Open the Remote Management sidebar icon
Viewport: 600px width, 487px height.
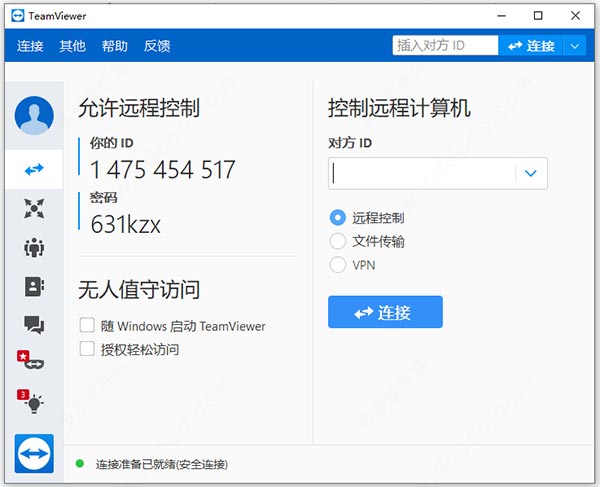[34, 208]
